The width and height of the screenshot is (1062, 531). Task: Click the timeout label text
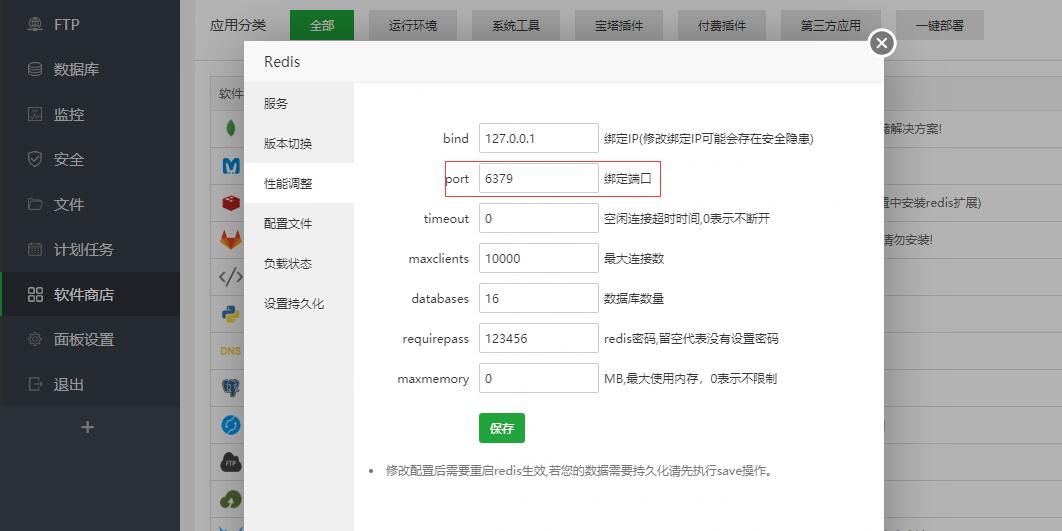coord(446,218)
